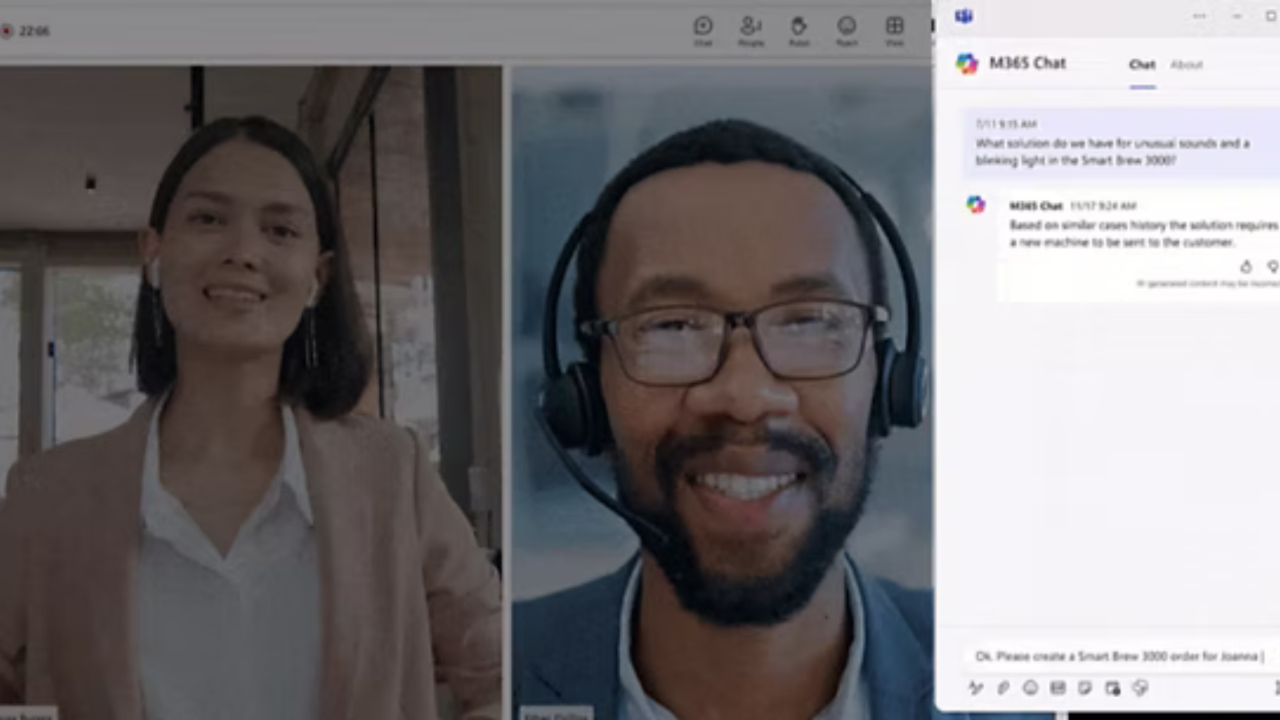Screen dimensions: 1280x720
Task: Open the Loop component icon in compose bar
Action: click(1139, 688)
